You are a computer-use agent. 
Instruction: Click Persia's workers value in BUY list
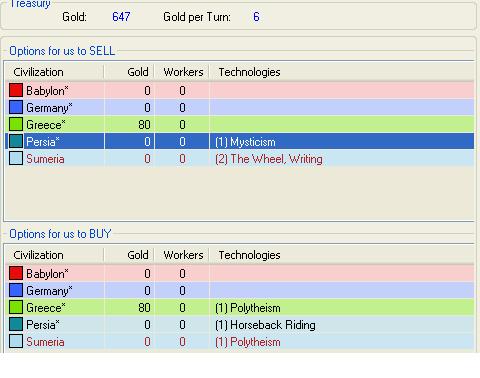tap(182, 325)
